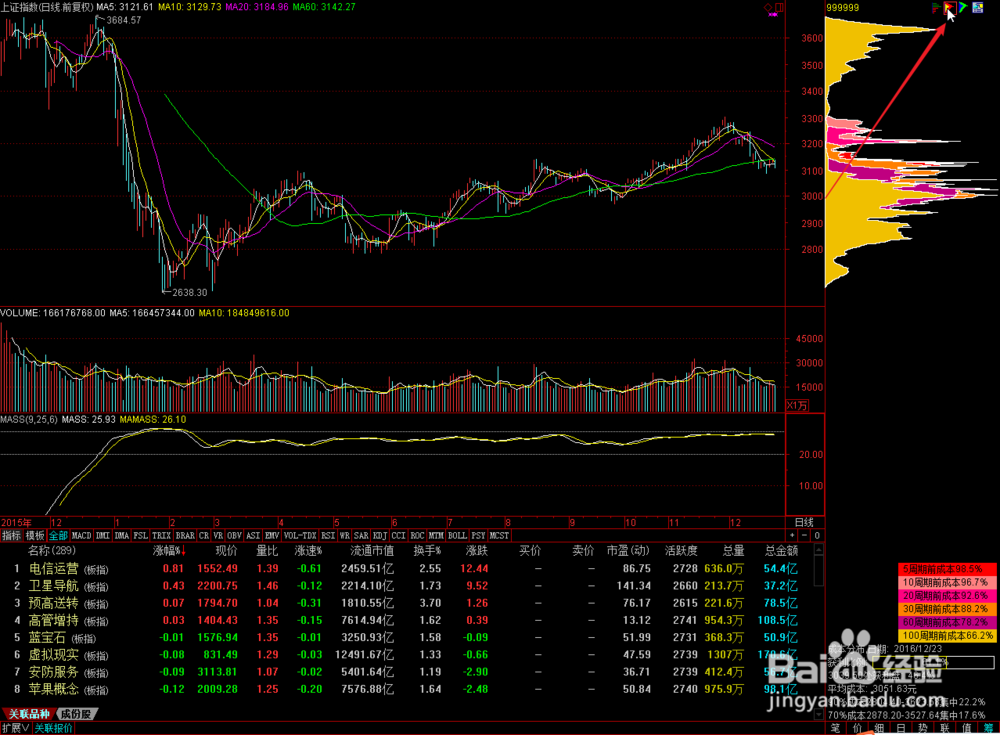The width and height of the screenshot is (1000, 735).
Task: Select the PSY indicator
Action: (x=478, y=535)
